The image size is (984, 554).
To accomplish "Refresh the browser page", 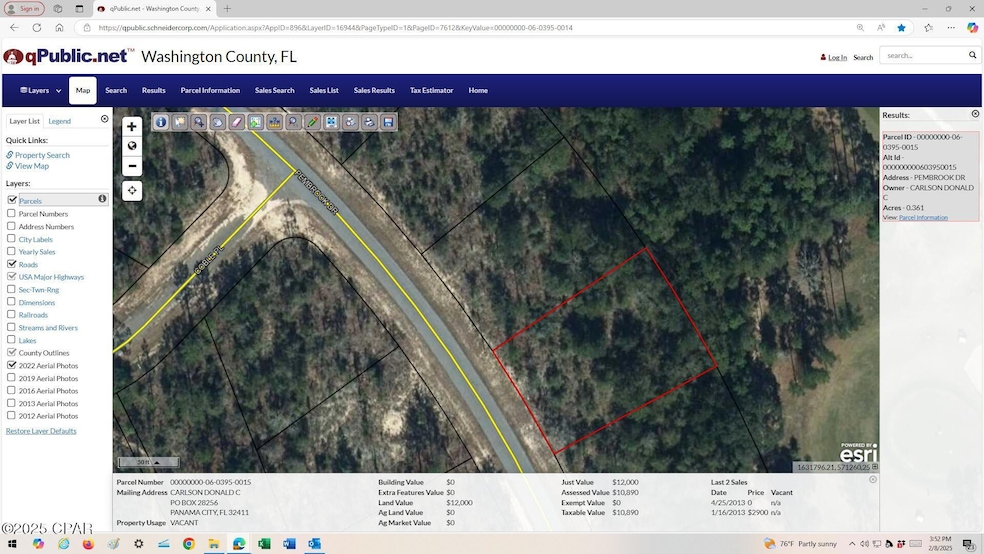I will point(37,28).
